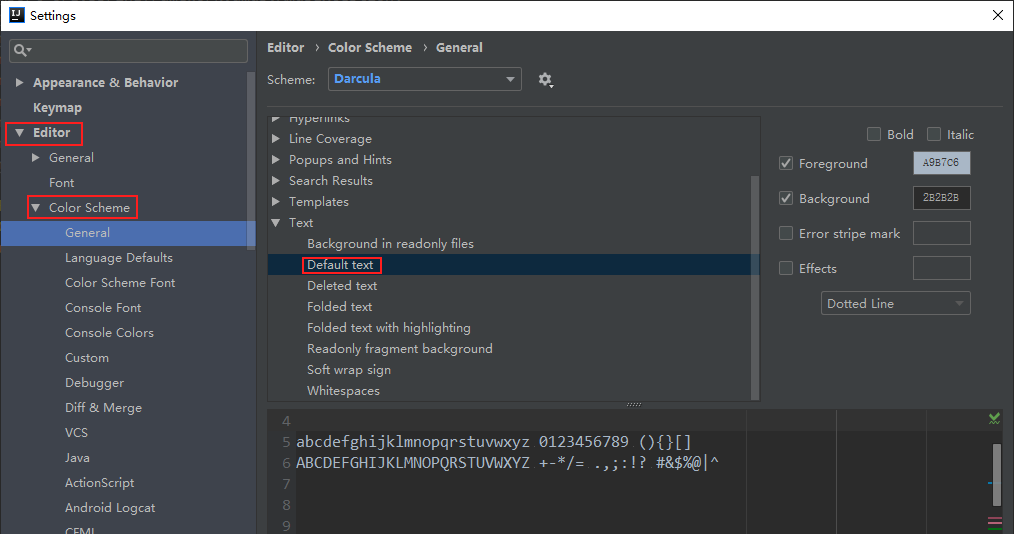This screenshot has width=1014, height=534.
Task: Collapse the Color Scheme node arrow
Action: pos(36,208)
